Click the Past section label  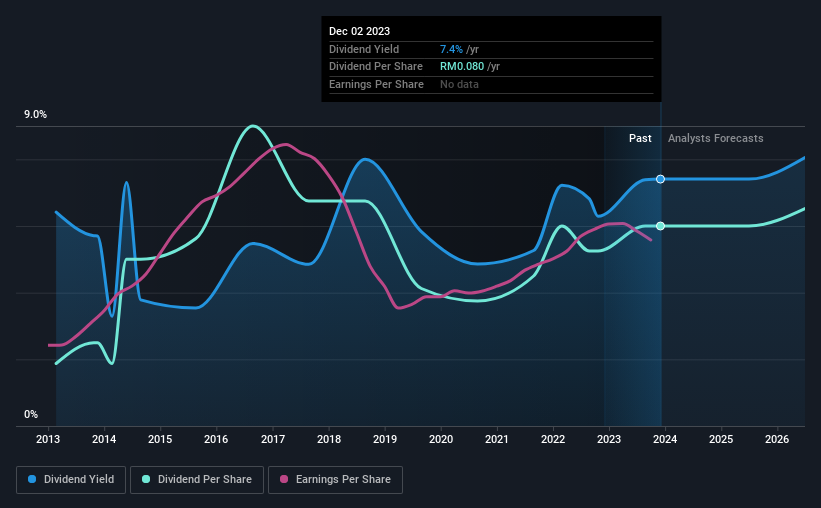tap(640, 138)
